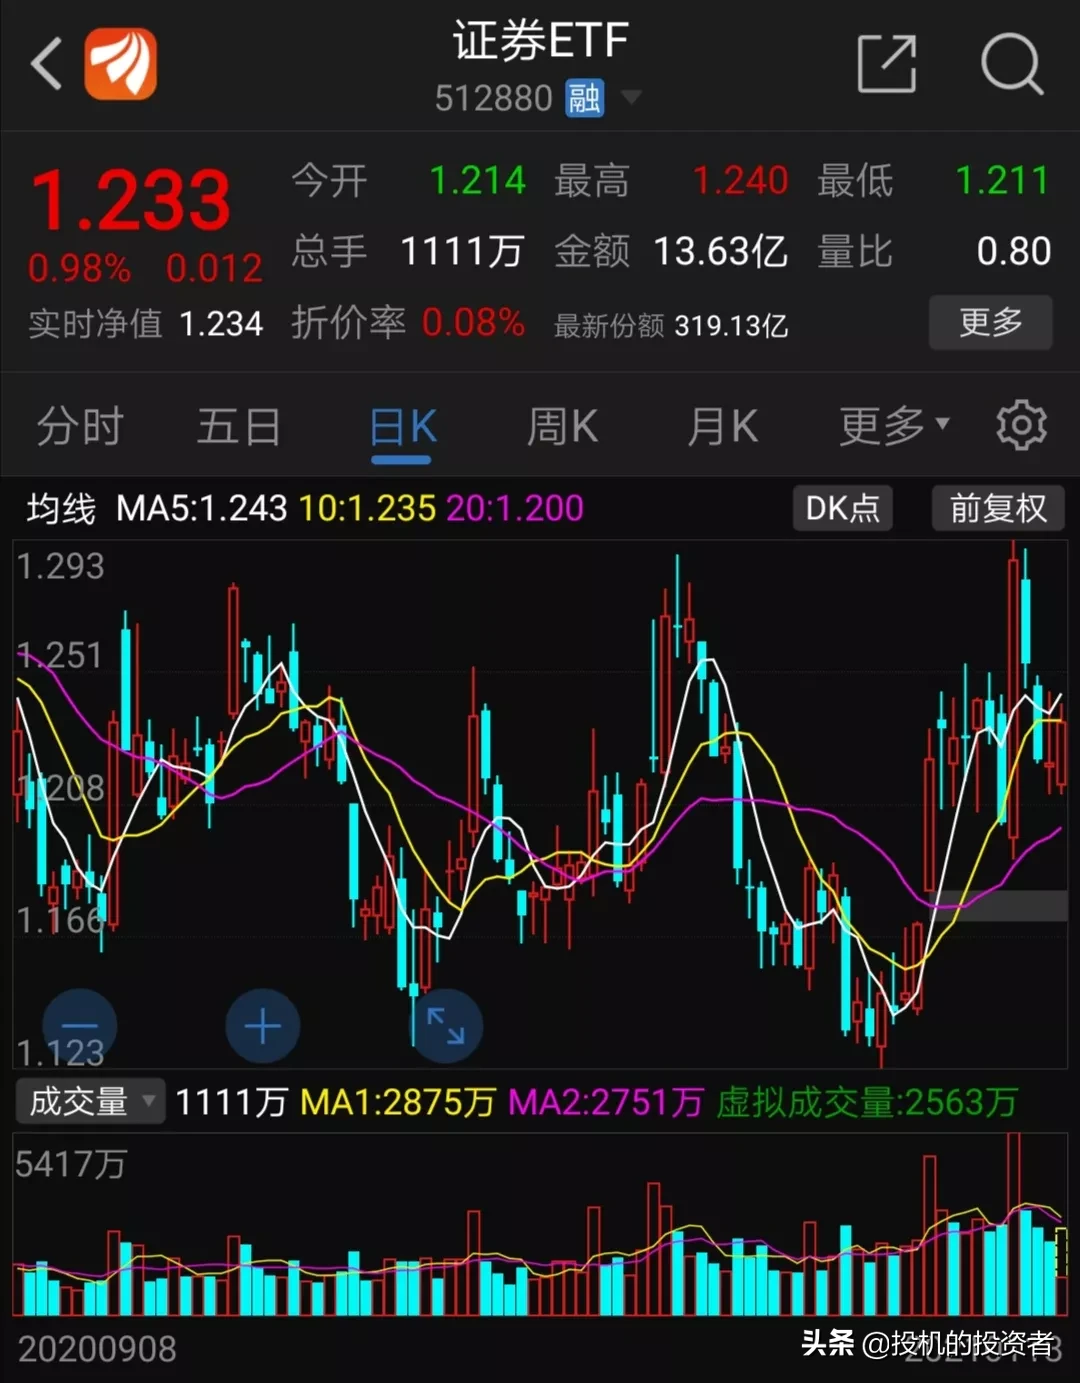Image resolution: width=1080 pixels, height=1383 pixels.
Task: Open the 成交量 indicator dropdown
Action: [x=90, y=1101]
